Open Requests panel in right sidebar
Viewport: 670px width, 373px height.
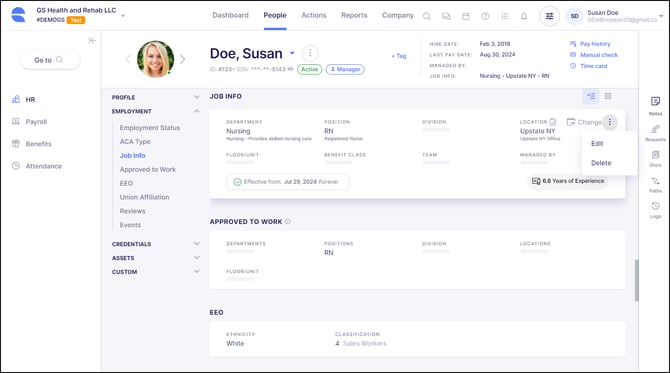pyautogui.click(x=655, y=133)
